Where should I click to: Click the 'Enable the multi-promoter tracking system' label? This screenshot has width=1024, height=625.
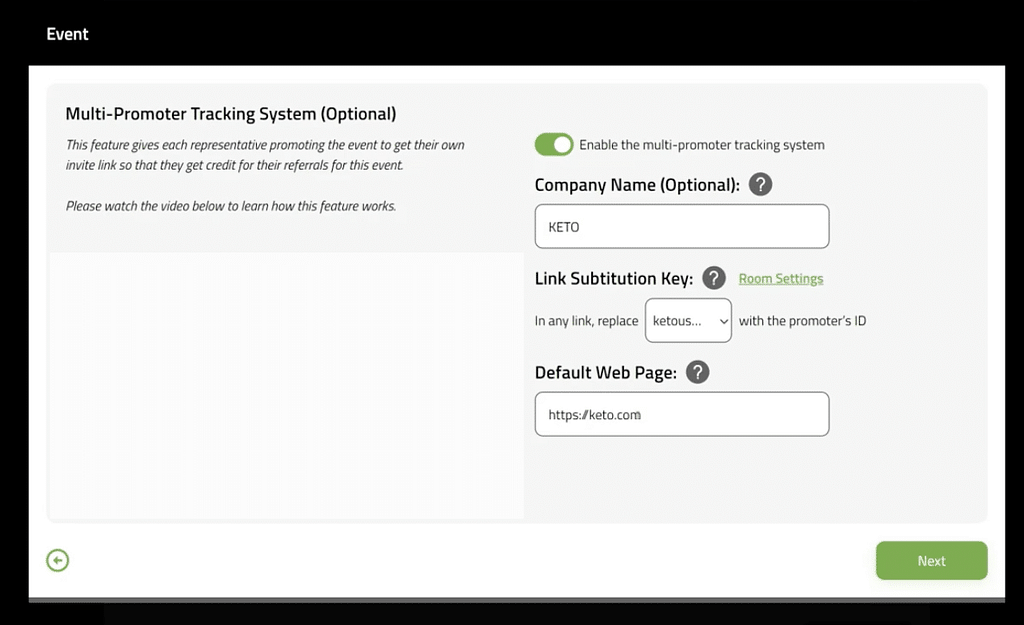701,145
